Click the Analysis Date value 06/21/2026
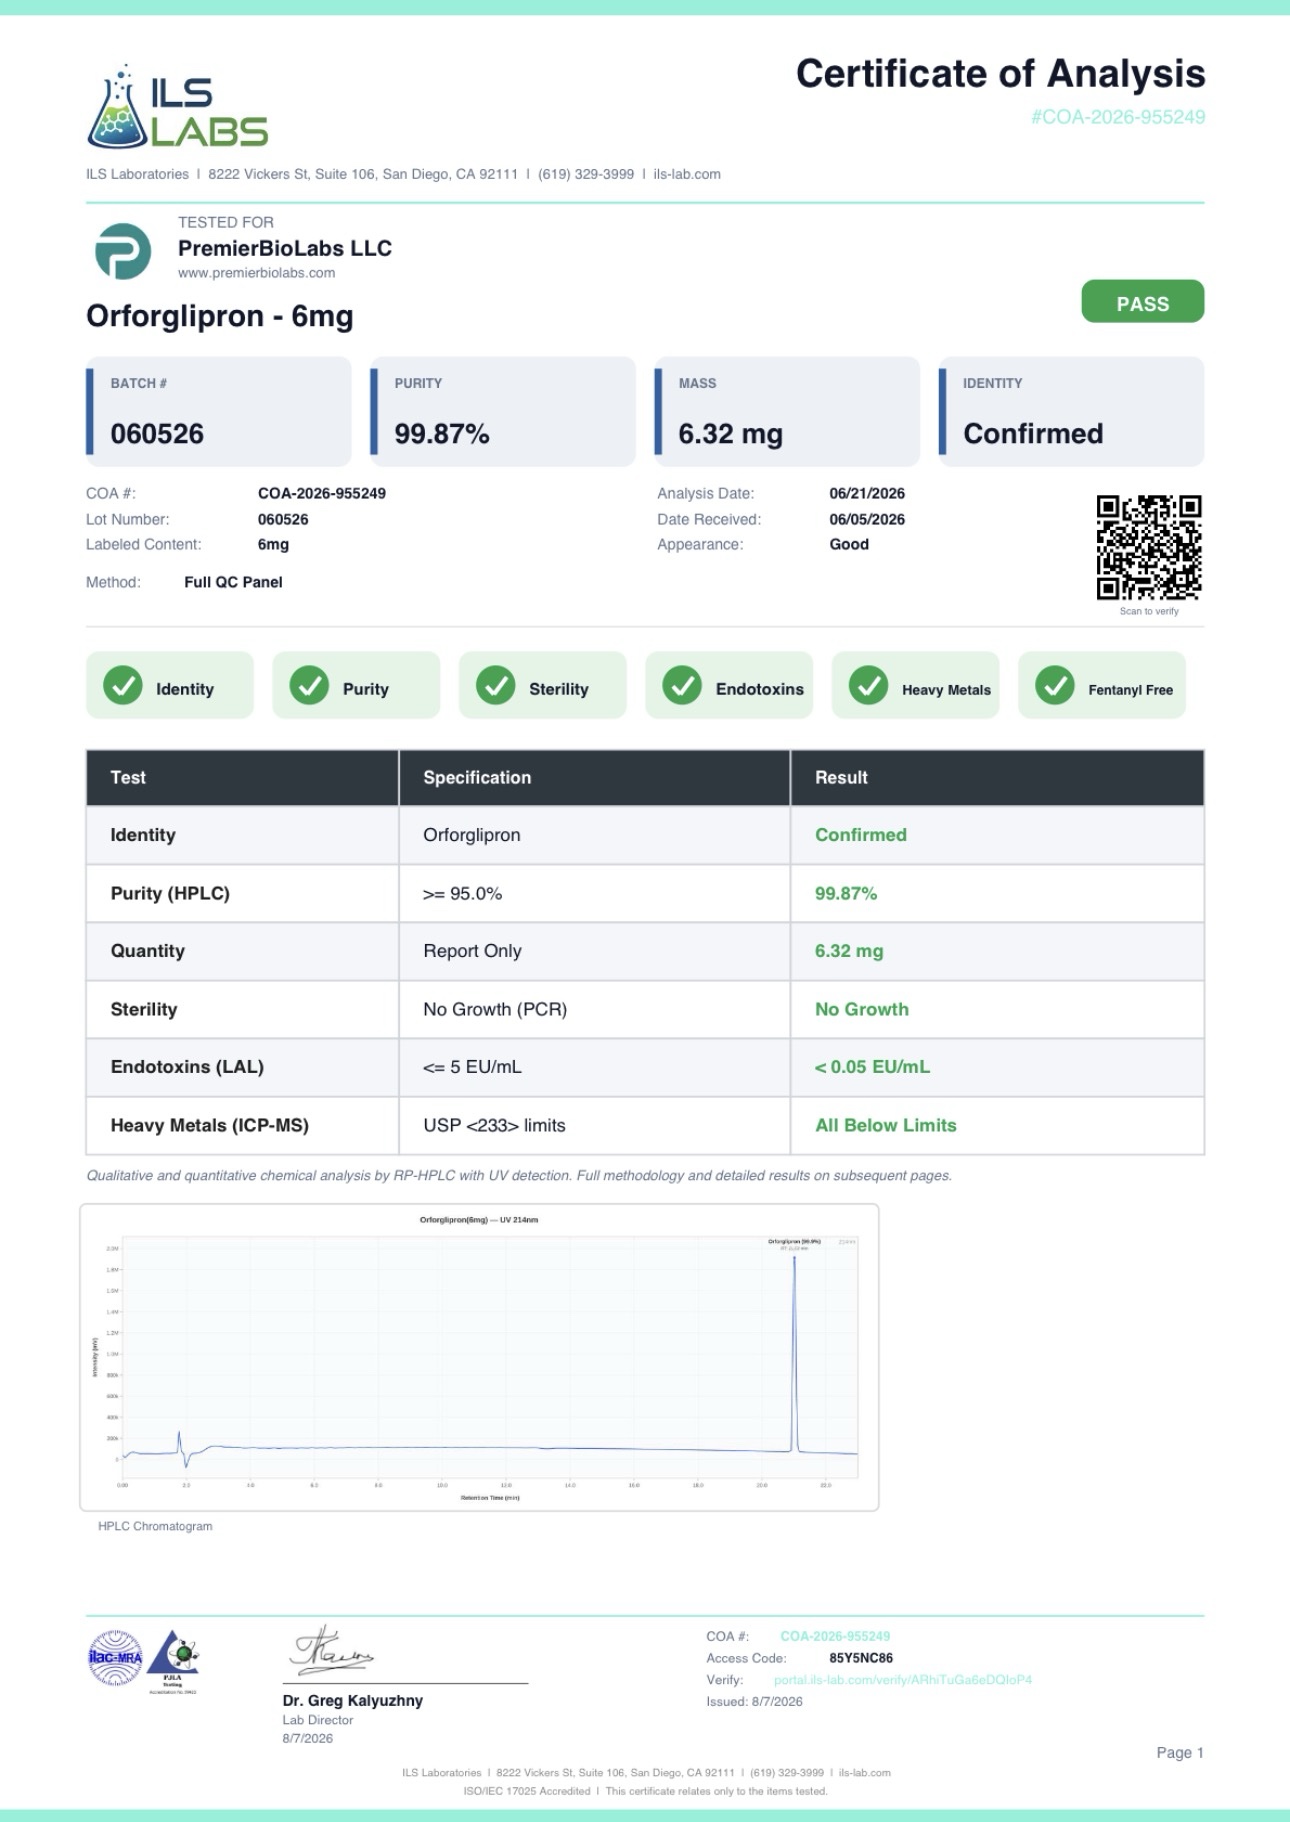Image resolution: width=1290 pixels, height=1822 pixels. (x=867, y=493)
